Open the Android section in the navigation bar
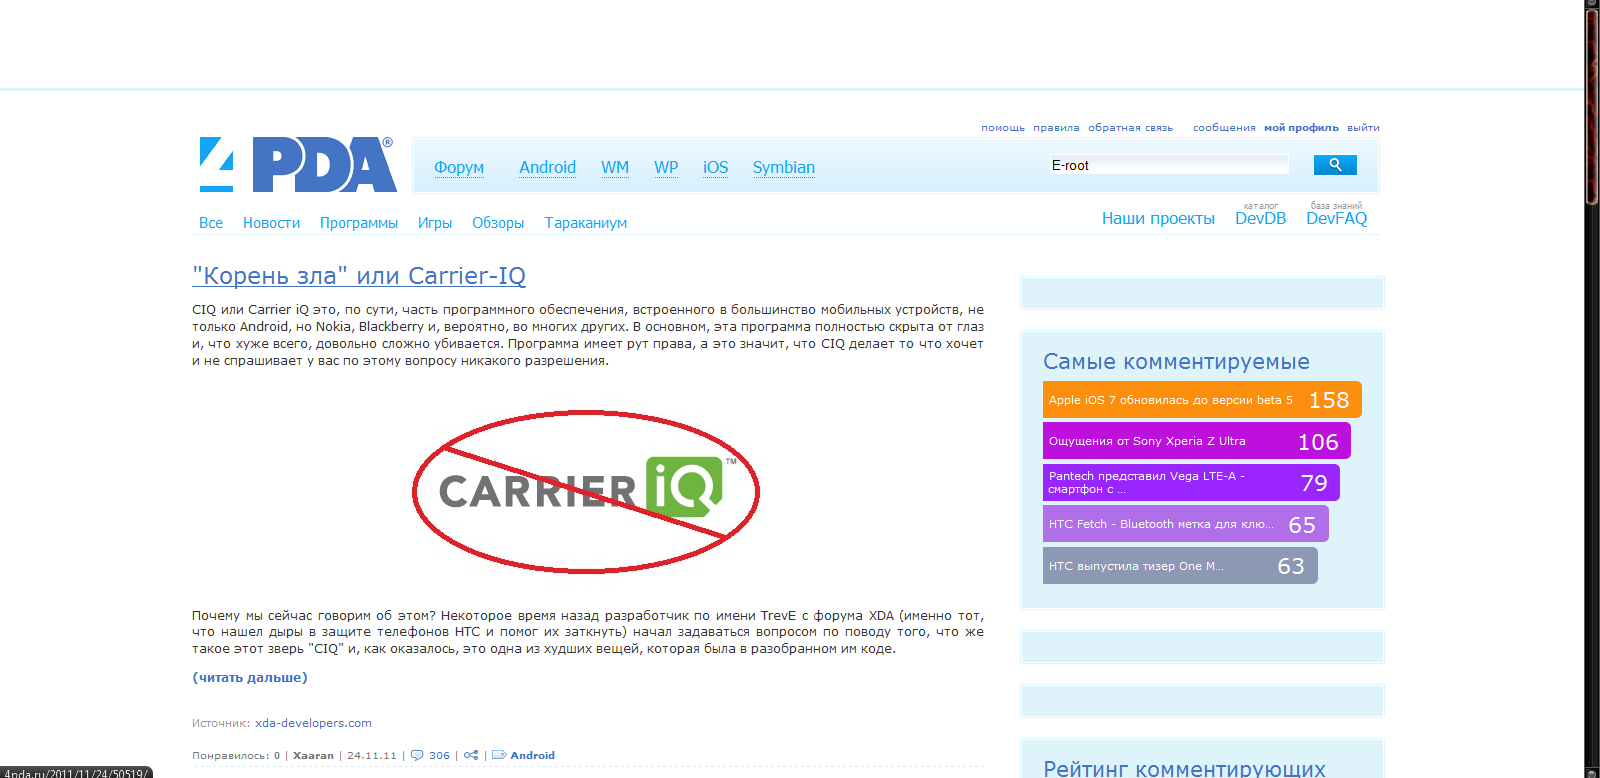 coord(547,167)
